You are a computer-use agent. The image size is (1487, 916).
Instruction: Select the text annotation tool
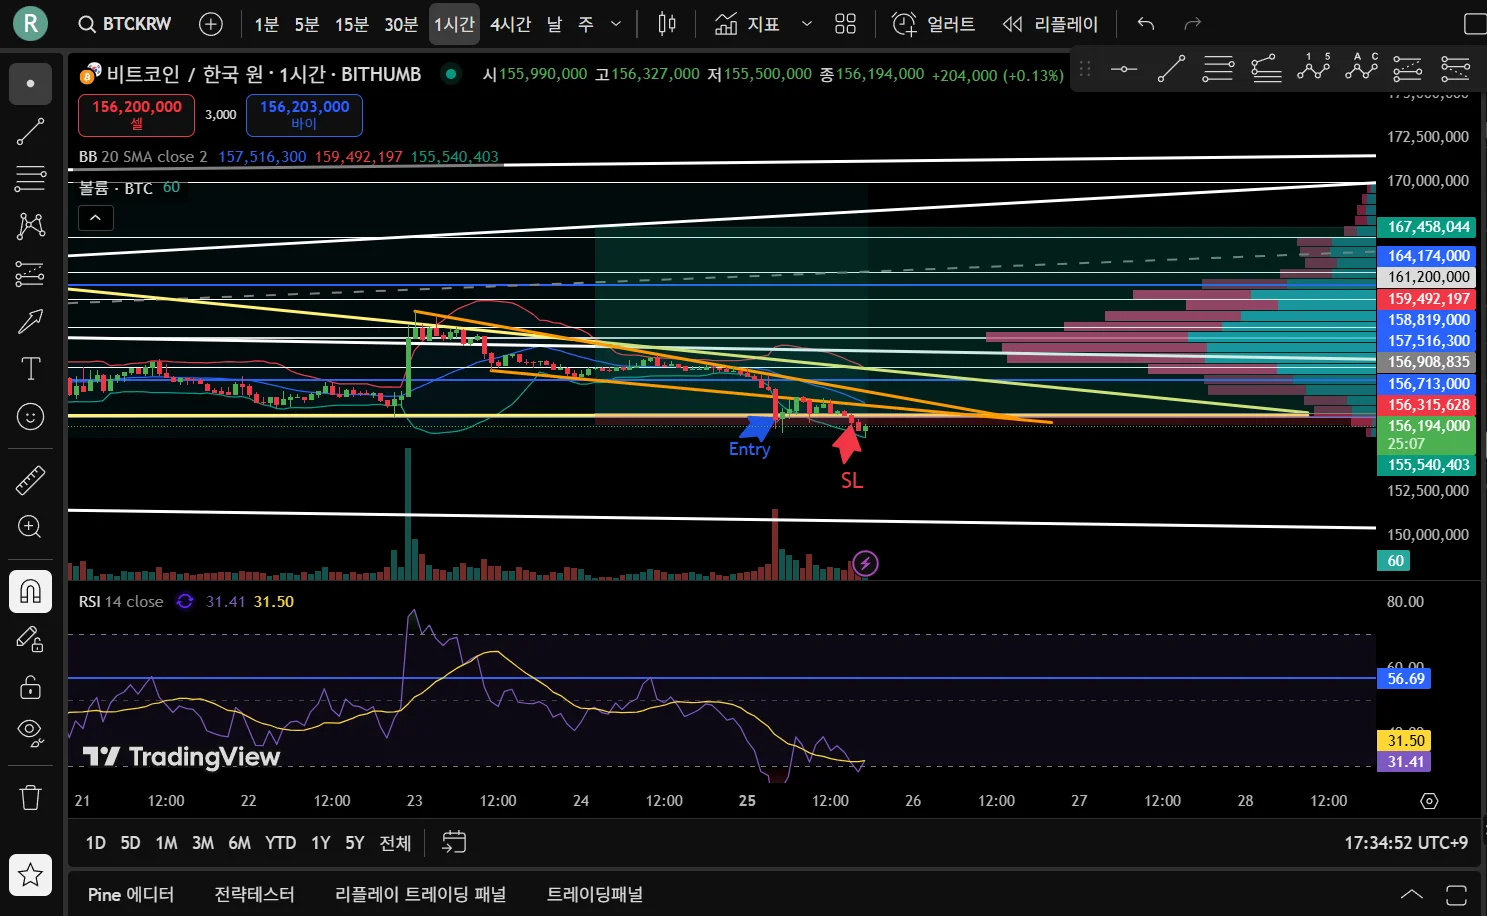(30, 369)
